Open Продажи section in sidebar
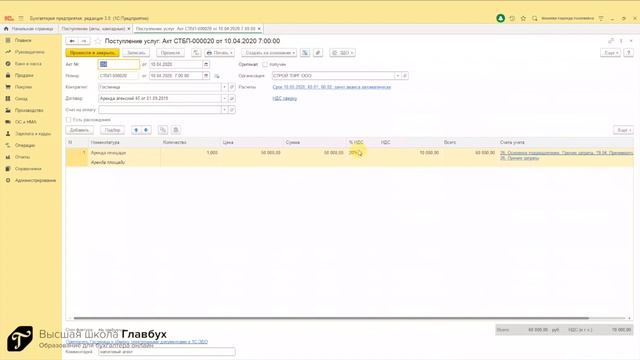 click(24, 75)
